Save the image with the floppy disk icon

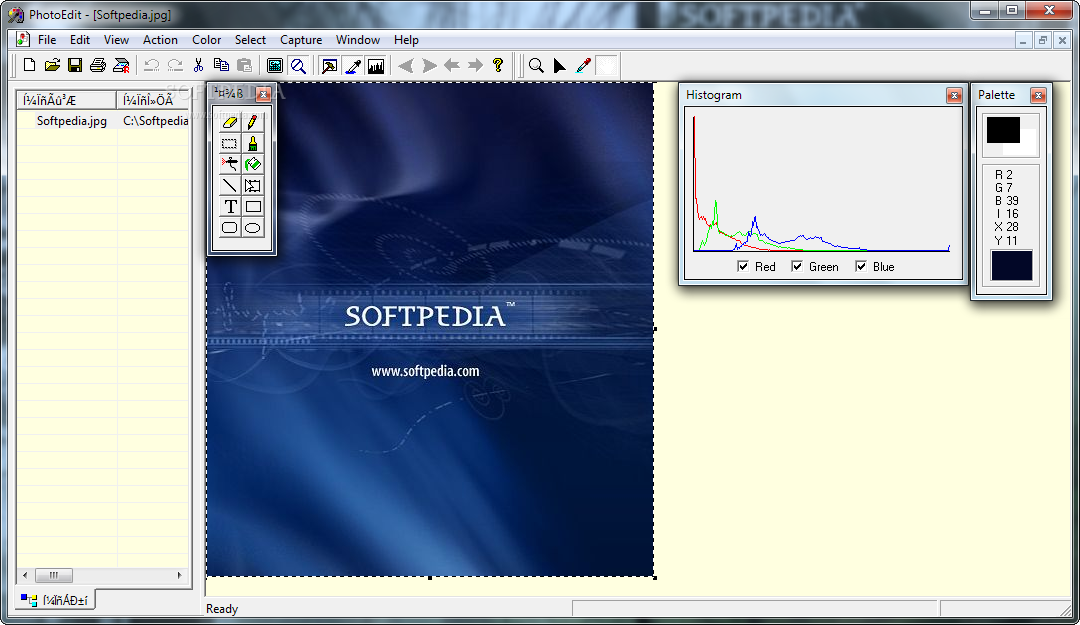74,65
